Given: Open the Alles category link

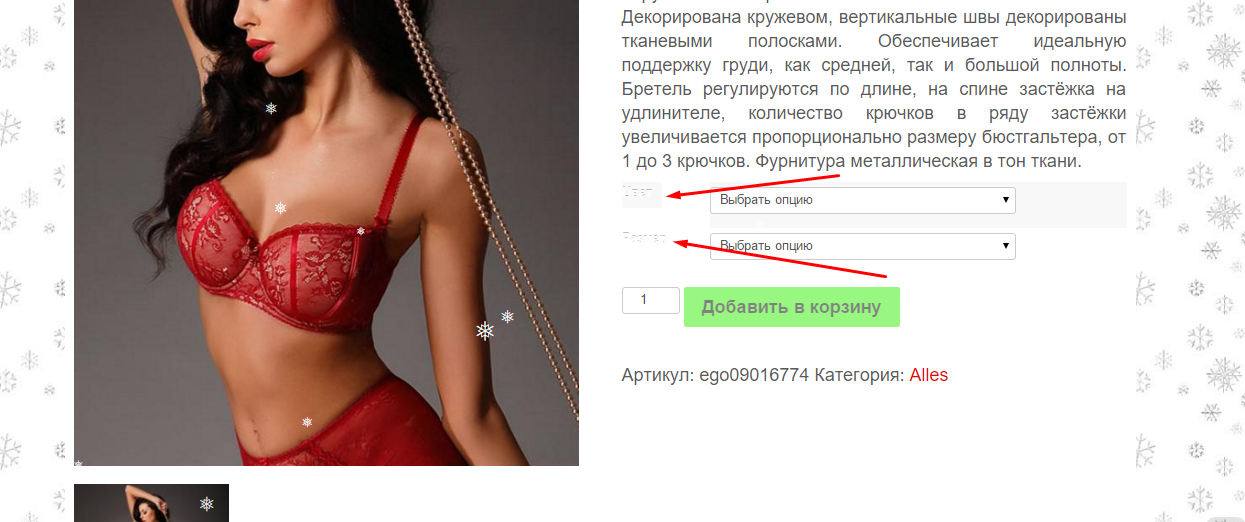Looking at the screenshot, I should [x=929, y=375].
